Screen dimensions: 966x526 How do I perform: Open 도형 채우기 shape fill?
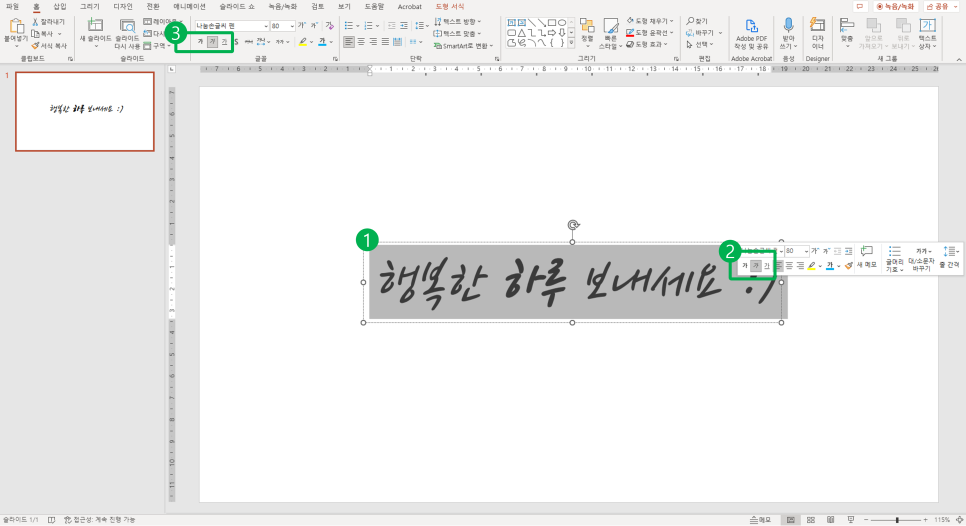coord(650,21)
